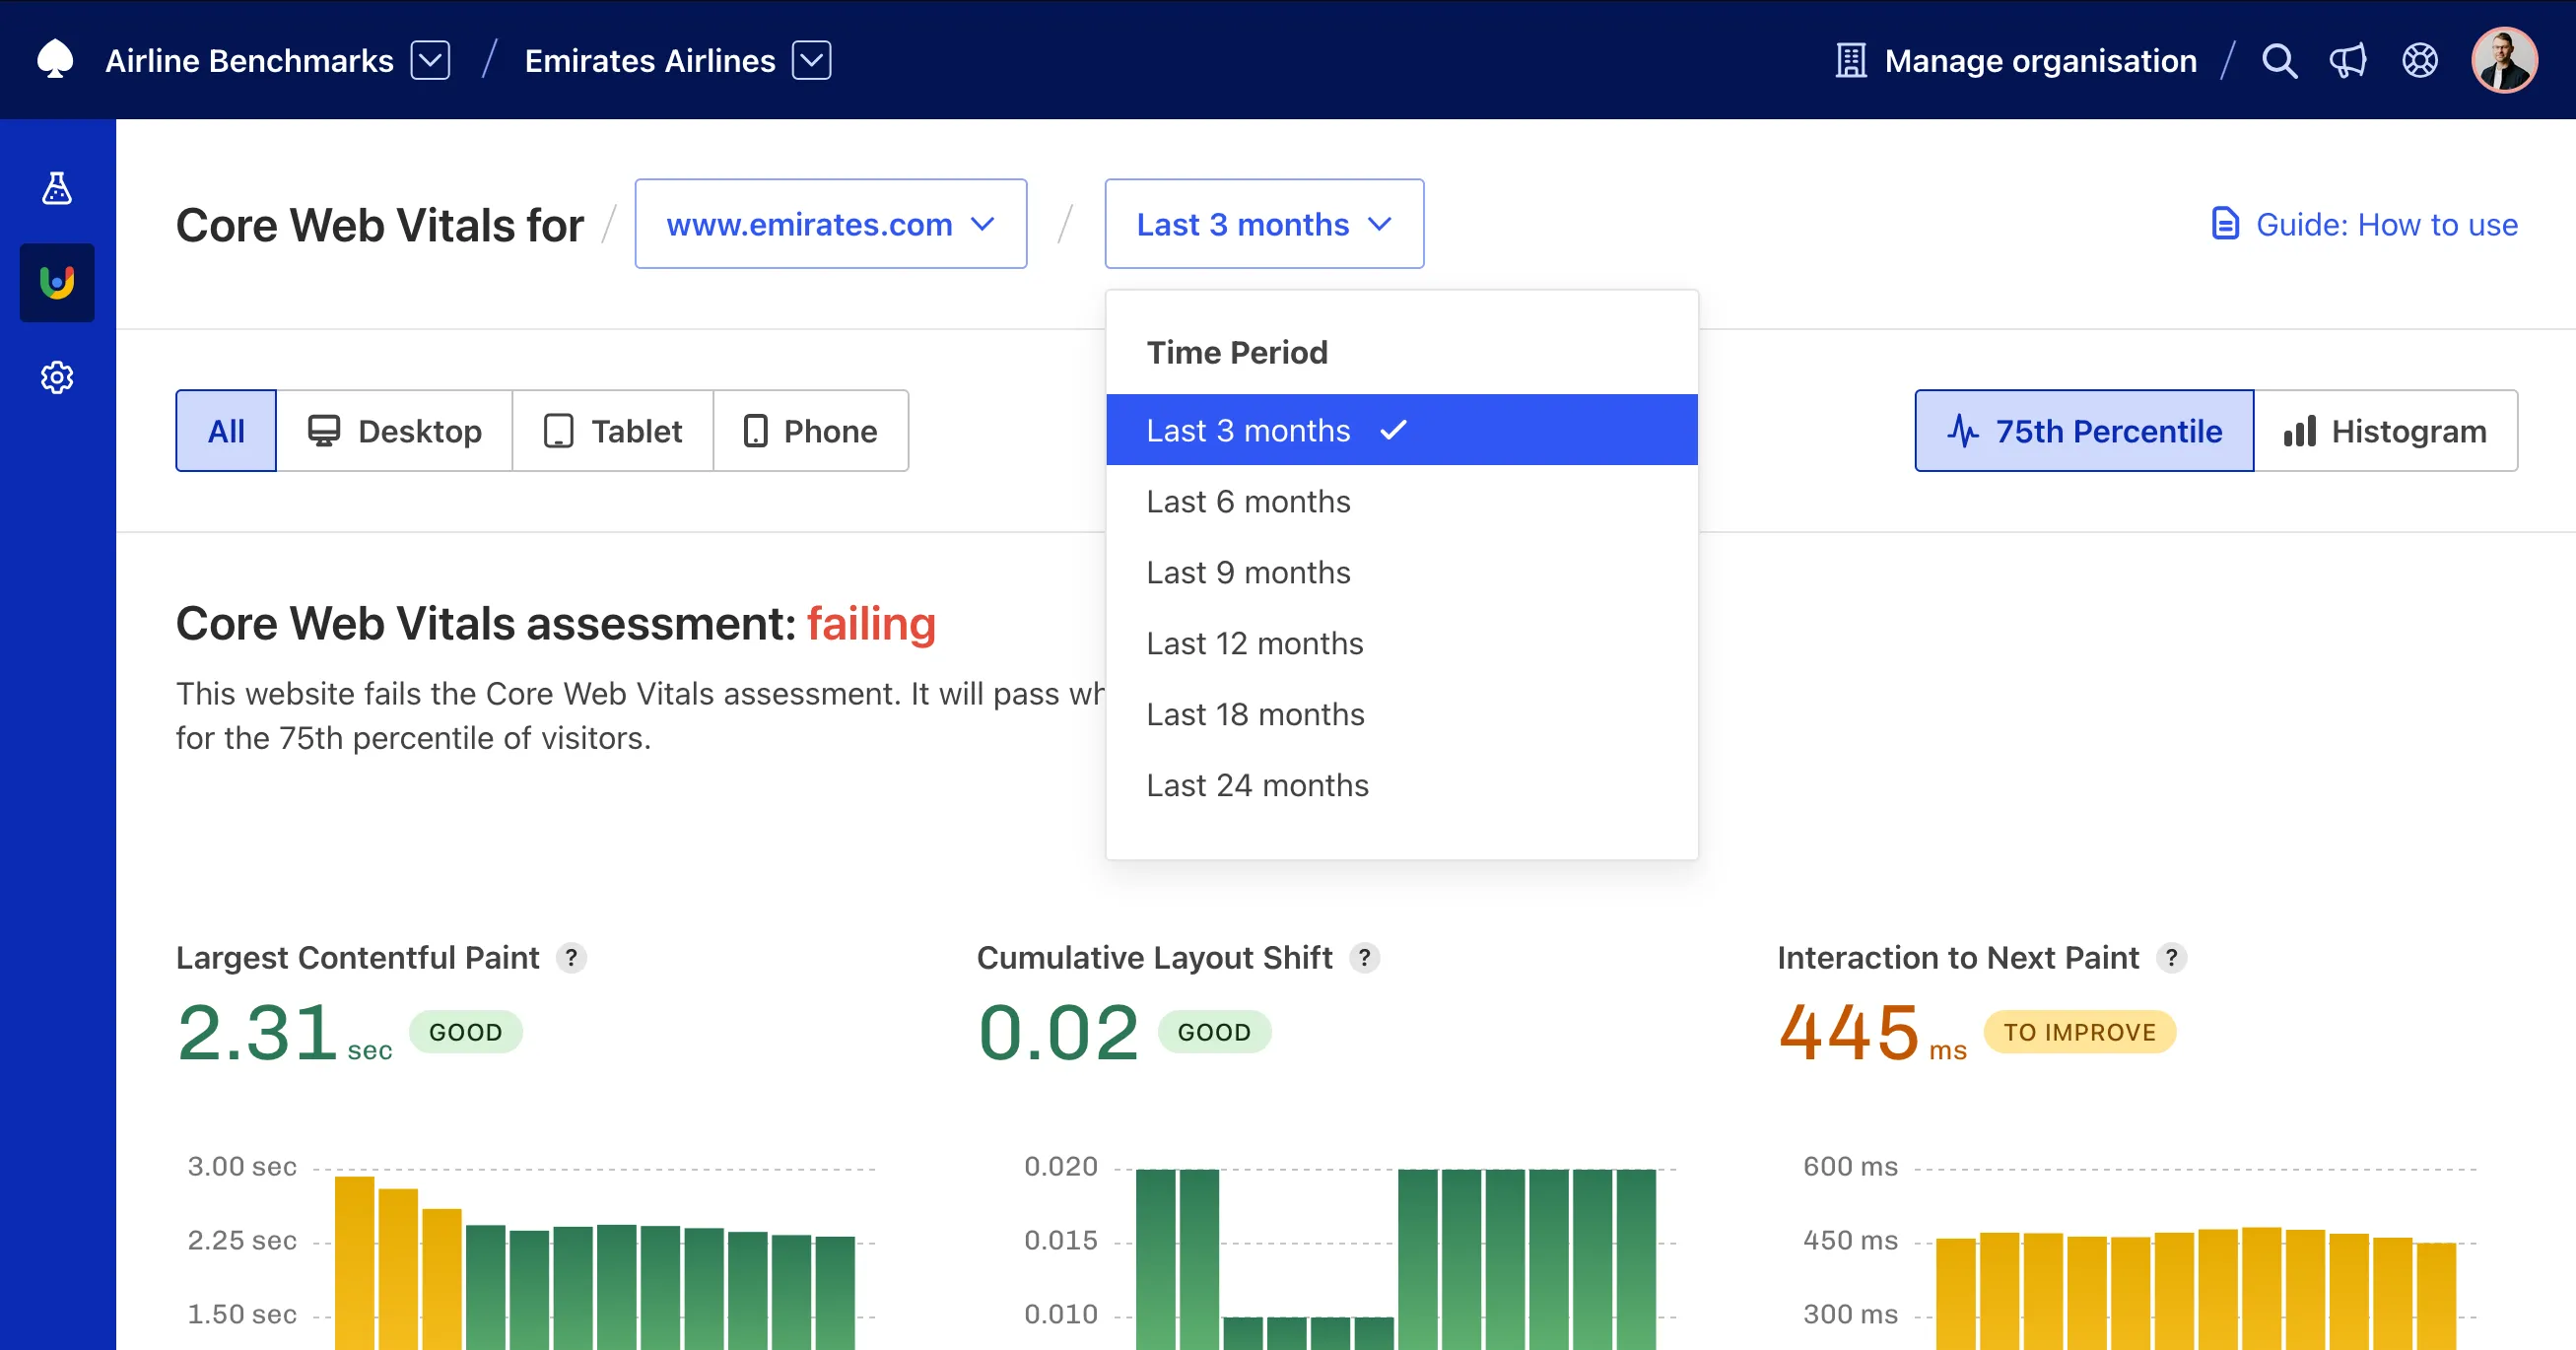This screenshot has width=2576, height=1350.
Task: Open settings from the left sidebar gear
Action: click(x=56, y=377)
